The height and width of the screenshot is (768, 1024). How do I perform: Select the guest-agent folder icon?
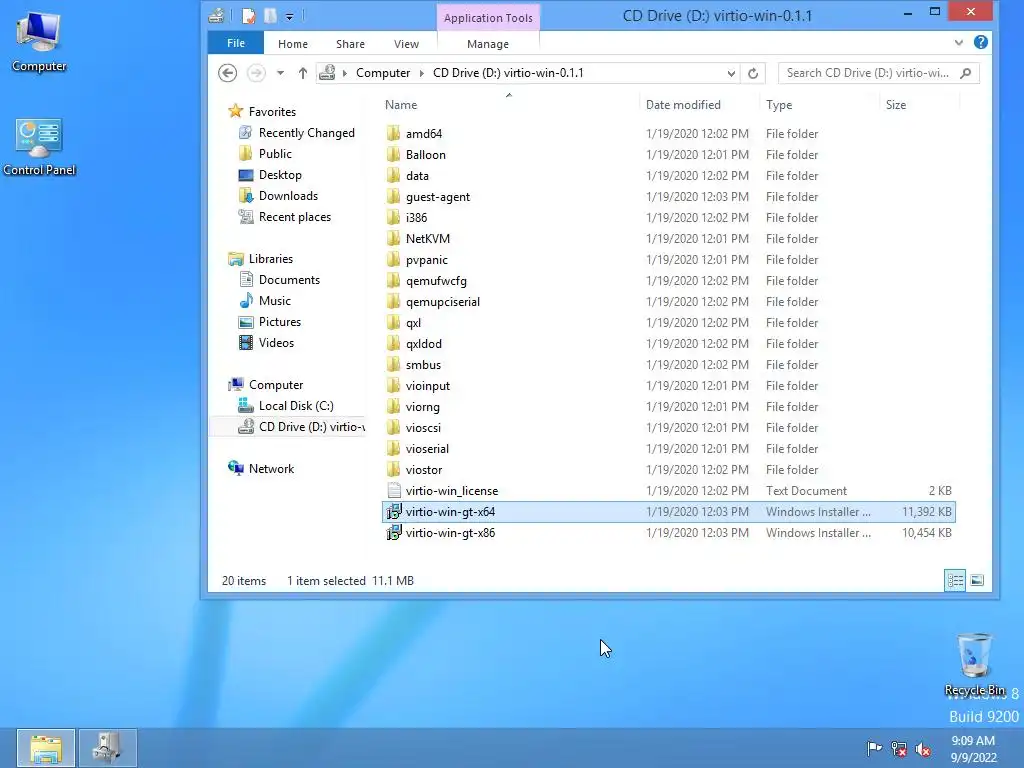point(393,197)
